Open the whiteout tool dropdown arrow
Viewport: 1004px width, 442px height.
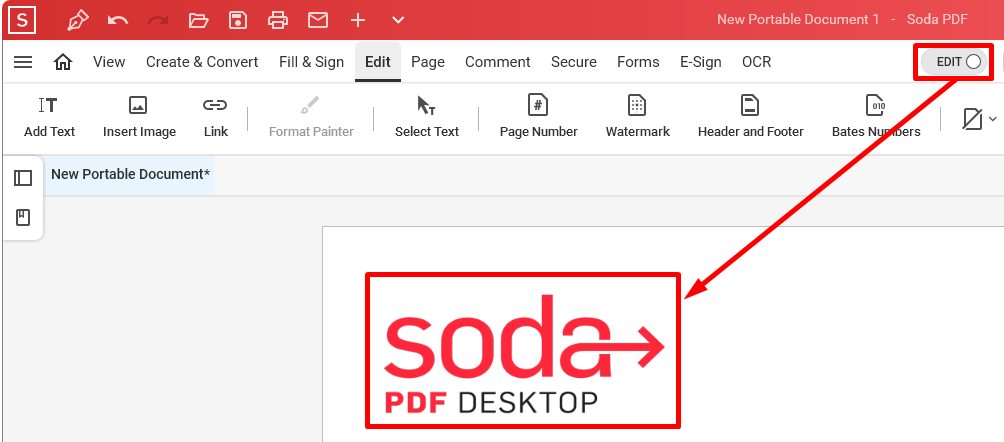pos(993,119)
